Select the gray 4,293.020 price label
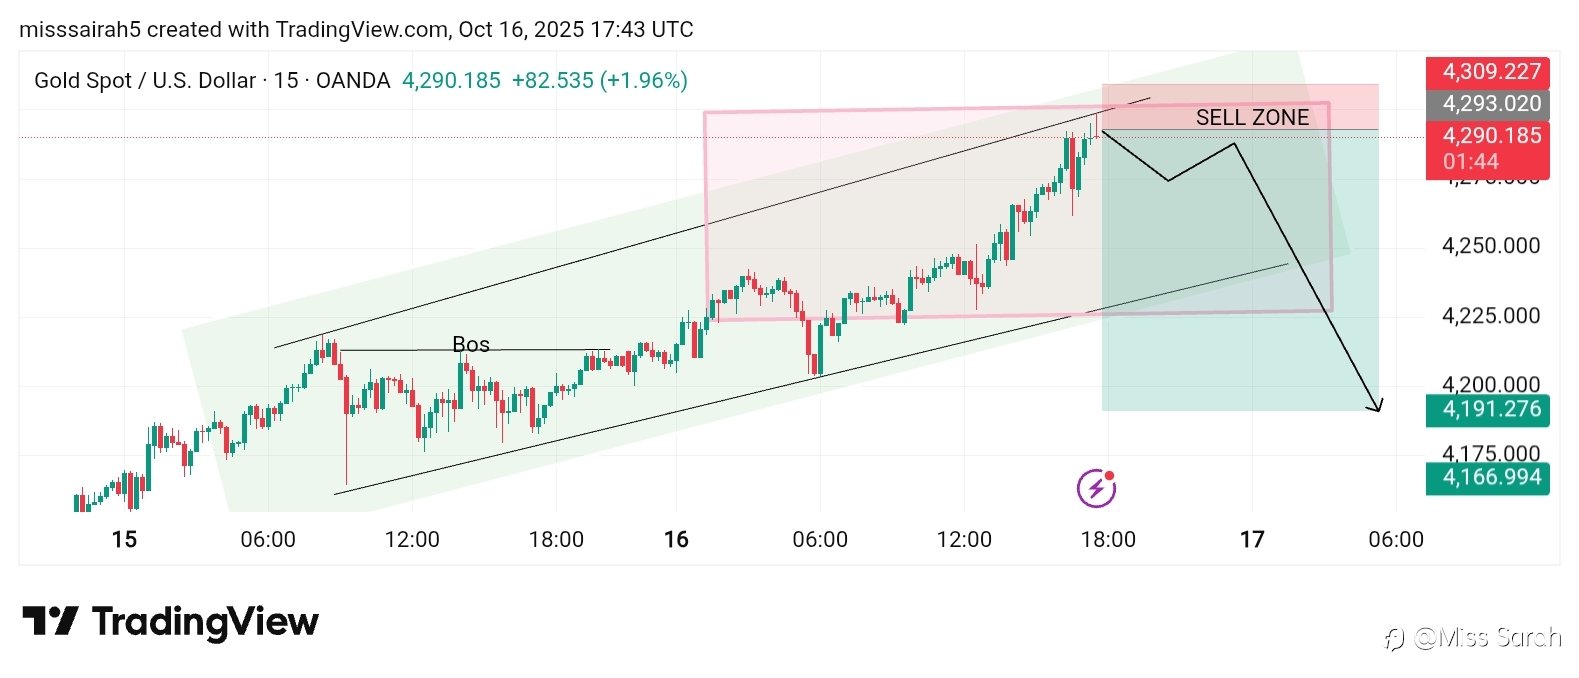Image resolution: width=1579 pixels, height=678 pixels. coord(1490,104)
